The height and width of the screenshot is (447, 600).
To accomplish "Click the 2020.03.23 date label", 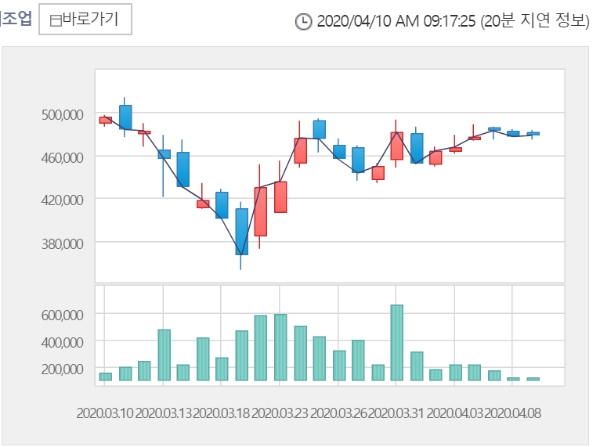I will click(280, 413).
